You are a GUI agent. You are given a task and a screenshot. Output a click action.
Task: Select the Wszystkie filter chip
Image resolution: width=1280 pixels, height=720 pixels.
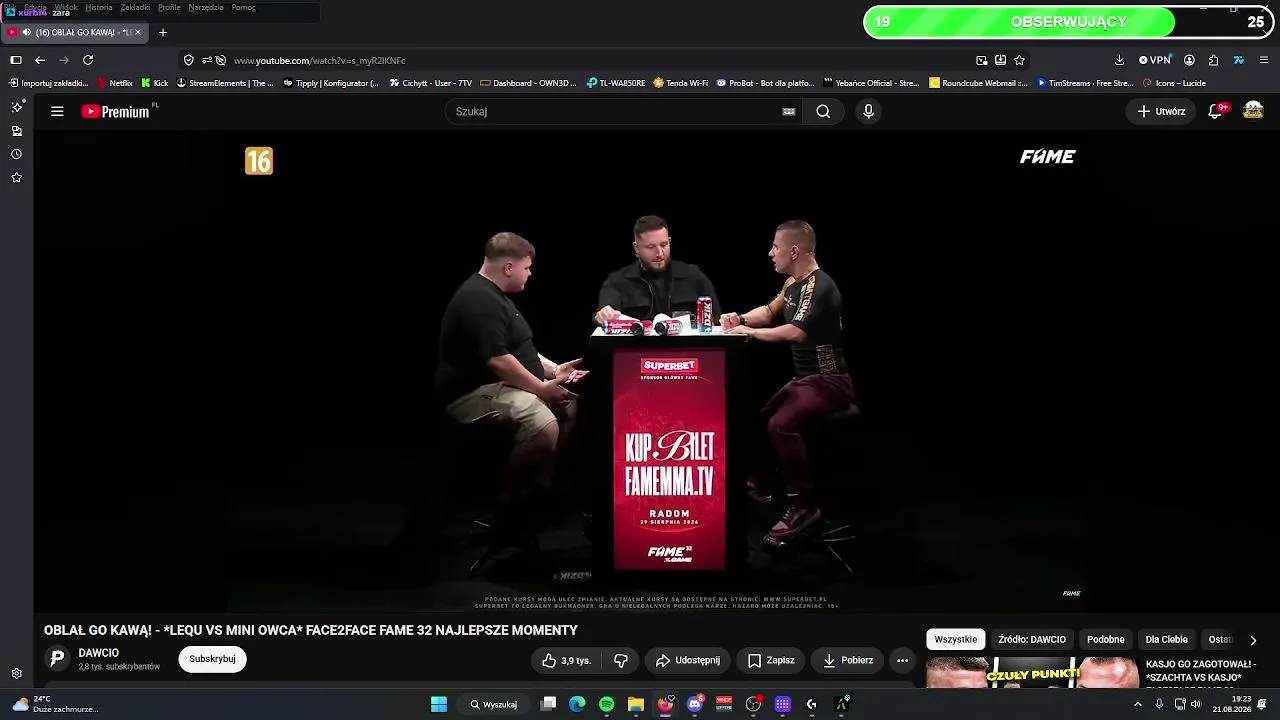pyautogui.click(x=956, y=640)
